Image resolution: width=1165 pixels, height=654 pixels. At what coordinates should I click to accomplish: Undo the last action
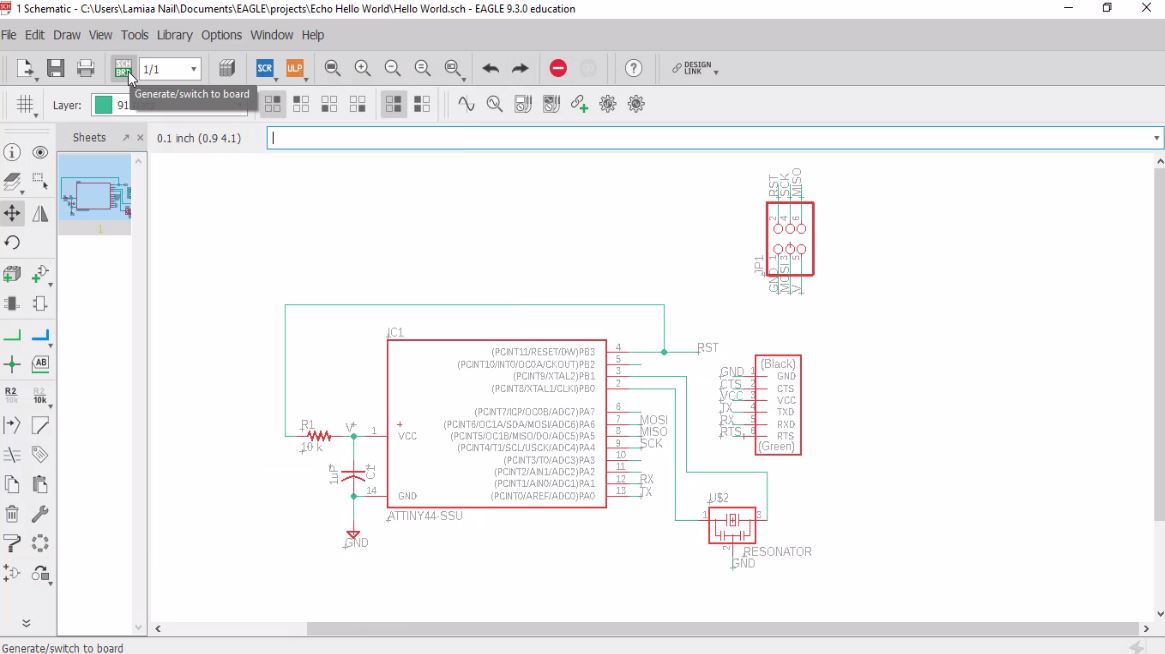[x=490, y=68]
